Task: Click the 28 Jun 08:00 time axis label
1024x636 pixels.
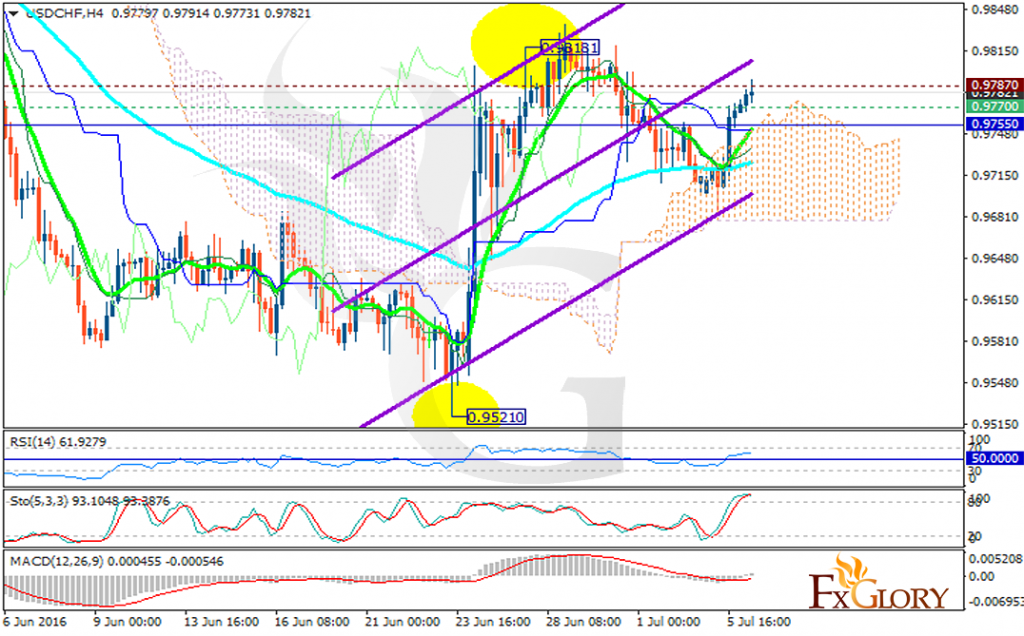Action: pos(583,622)
